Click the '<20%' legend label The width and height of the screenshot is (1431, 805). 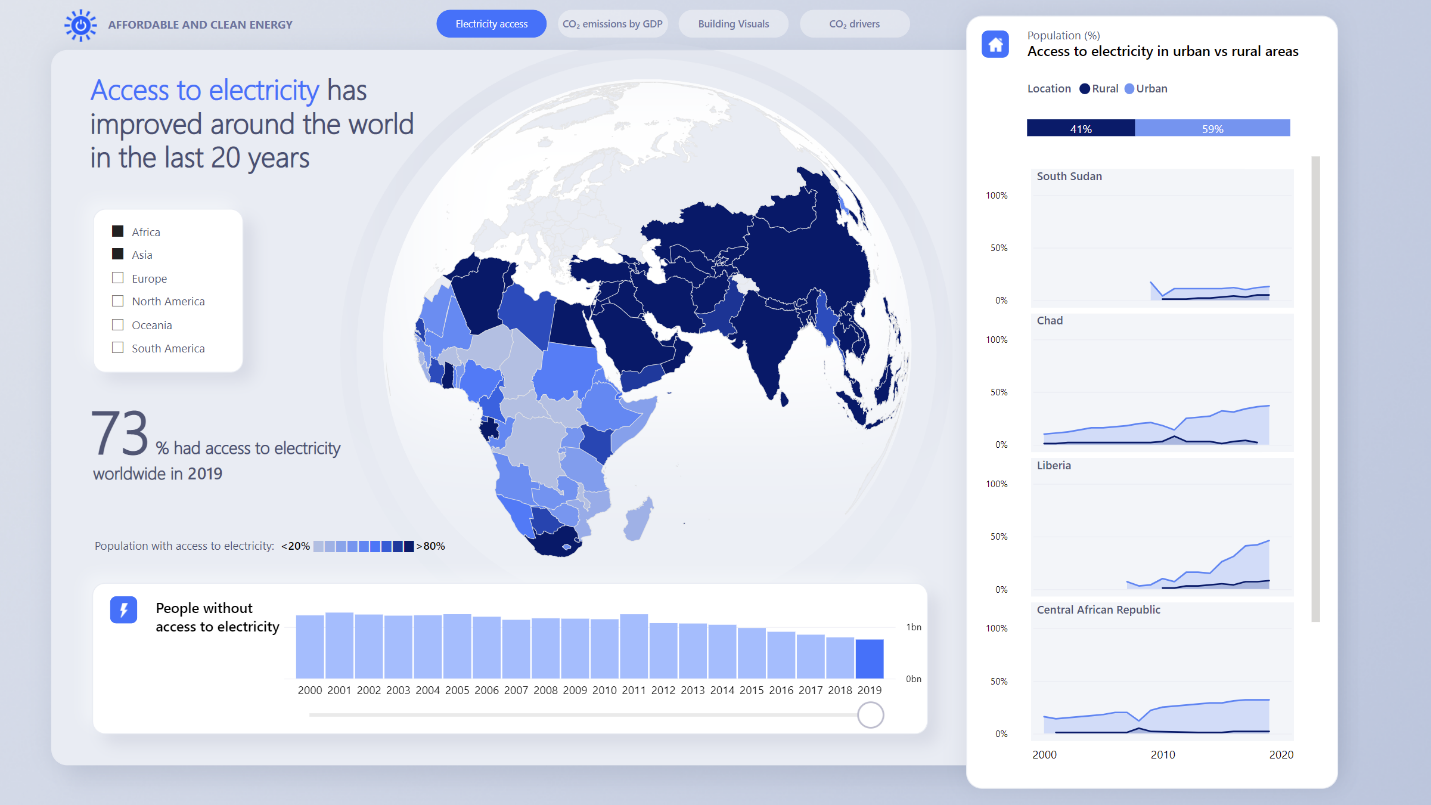[295, 546]
